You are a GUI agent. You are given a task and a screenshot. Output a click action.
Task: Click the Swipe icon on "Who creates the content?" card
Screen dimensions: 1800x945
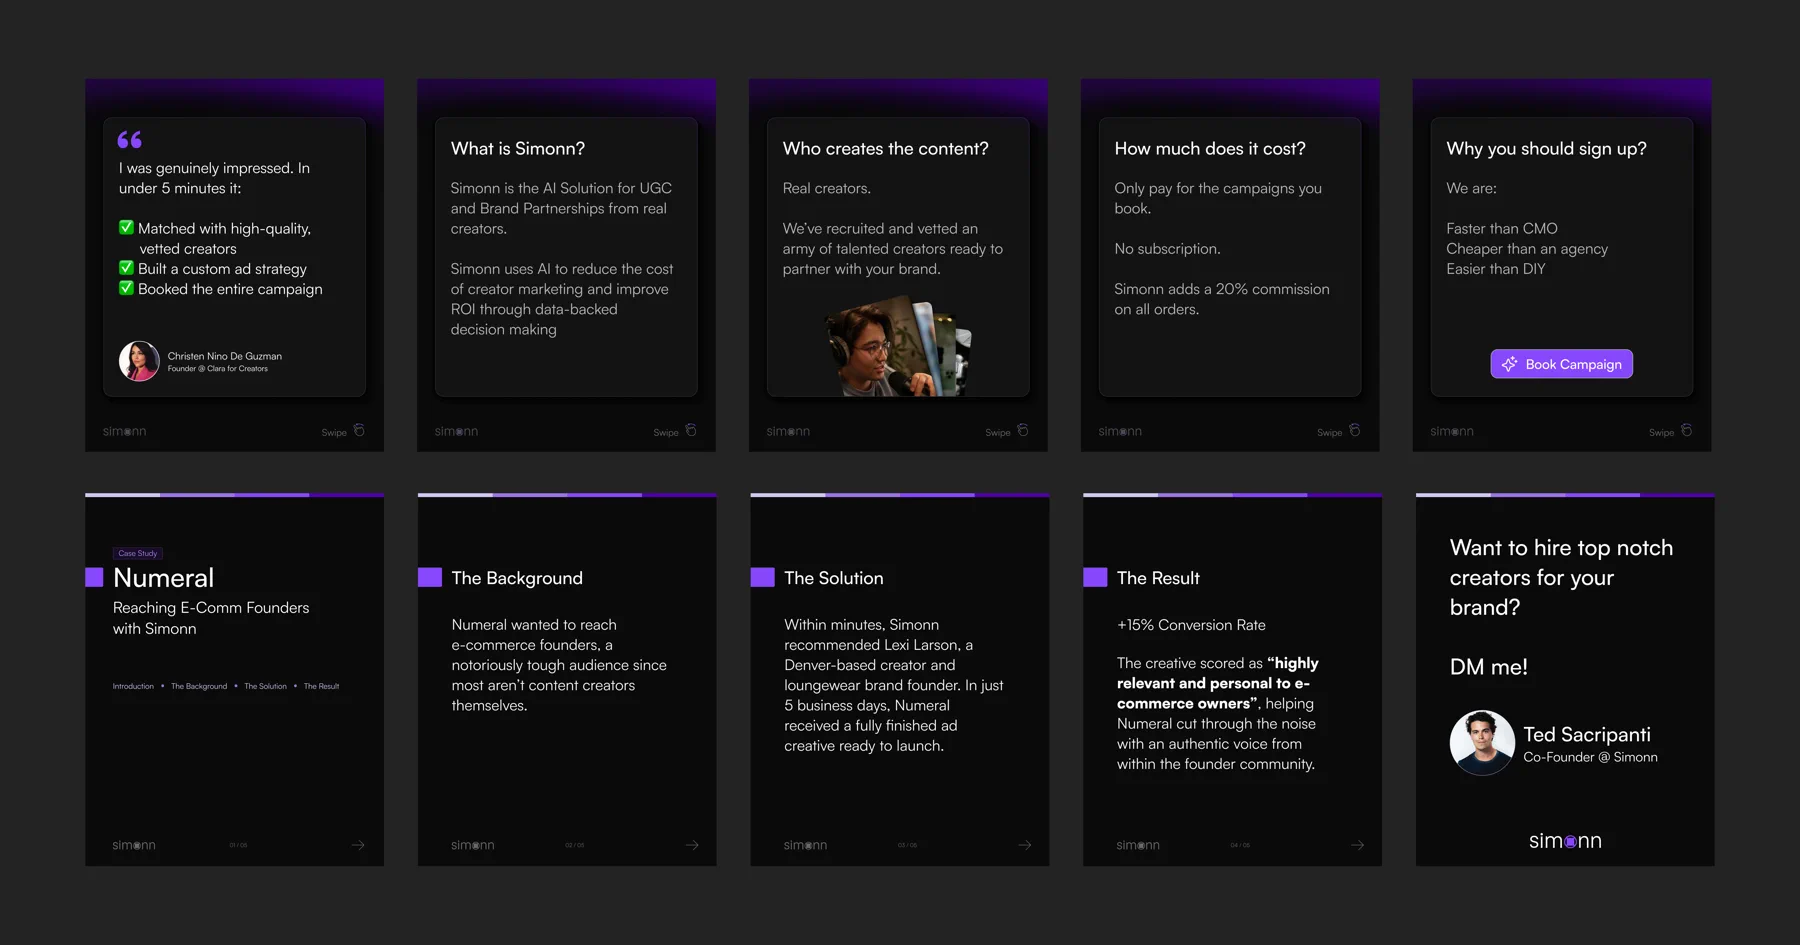tap(1023, 431)
